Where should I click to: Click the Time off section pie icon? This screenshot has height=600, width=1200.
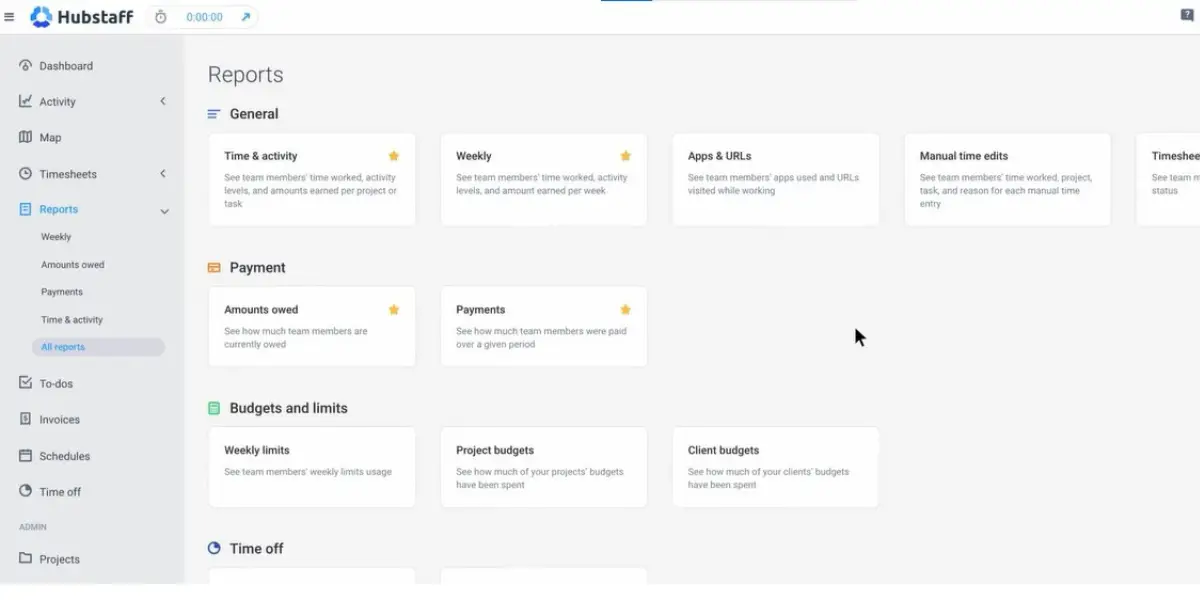(x=214, y=548)
